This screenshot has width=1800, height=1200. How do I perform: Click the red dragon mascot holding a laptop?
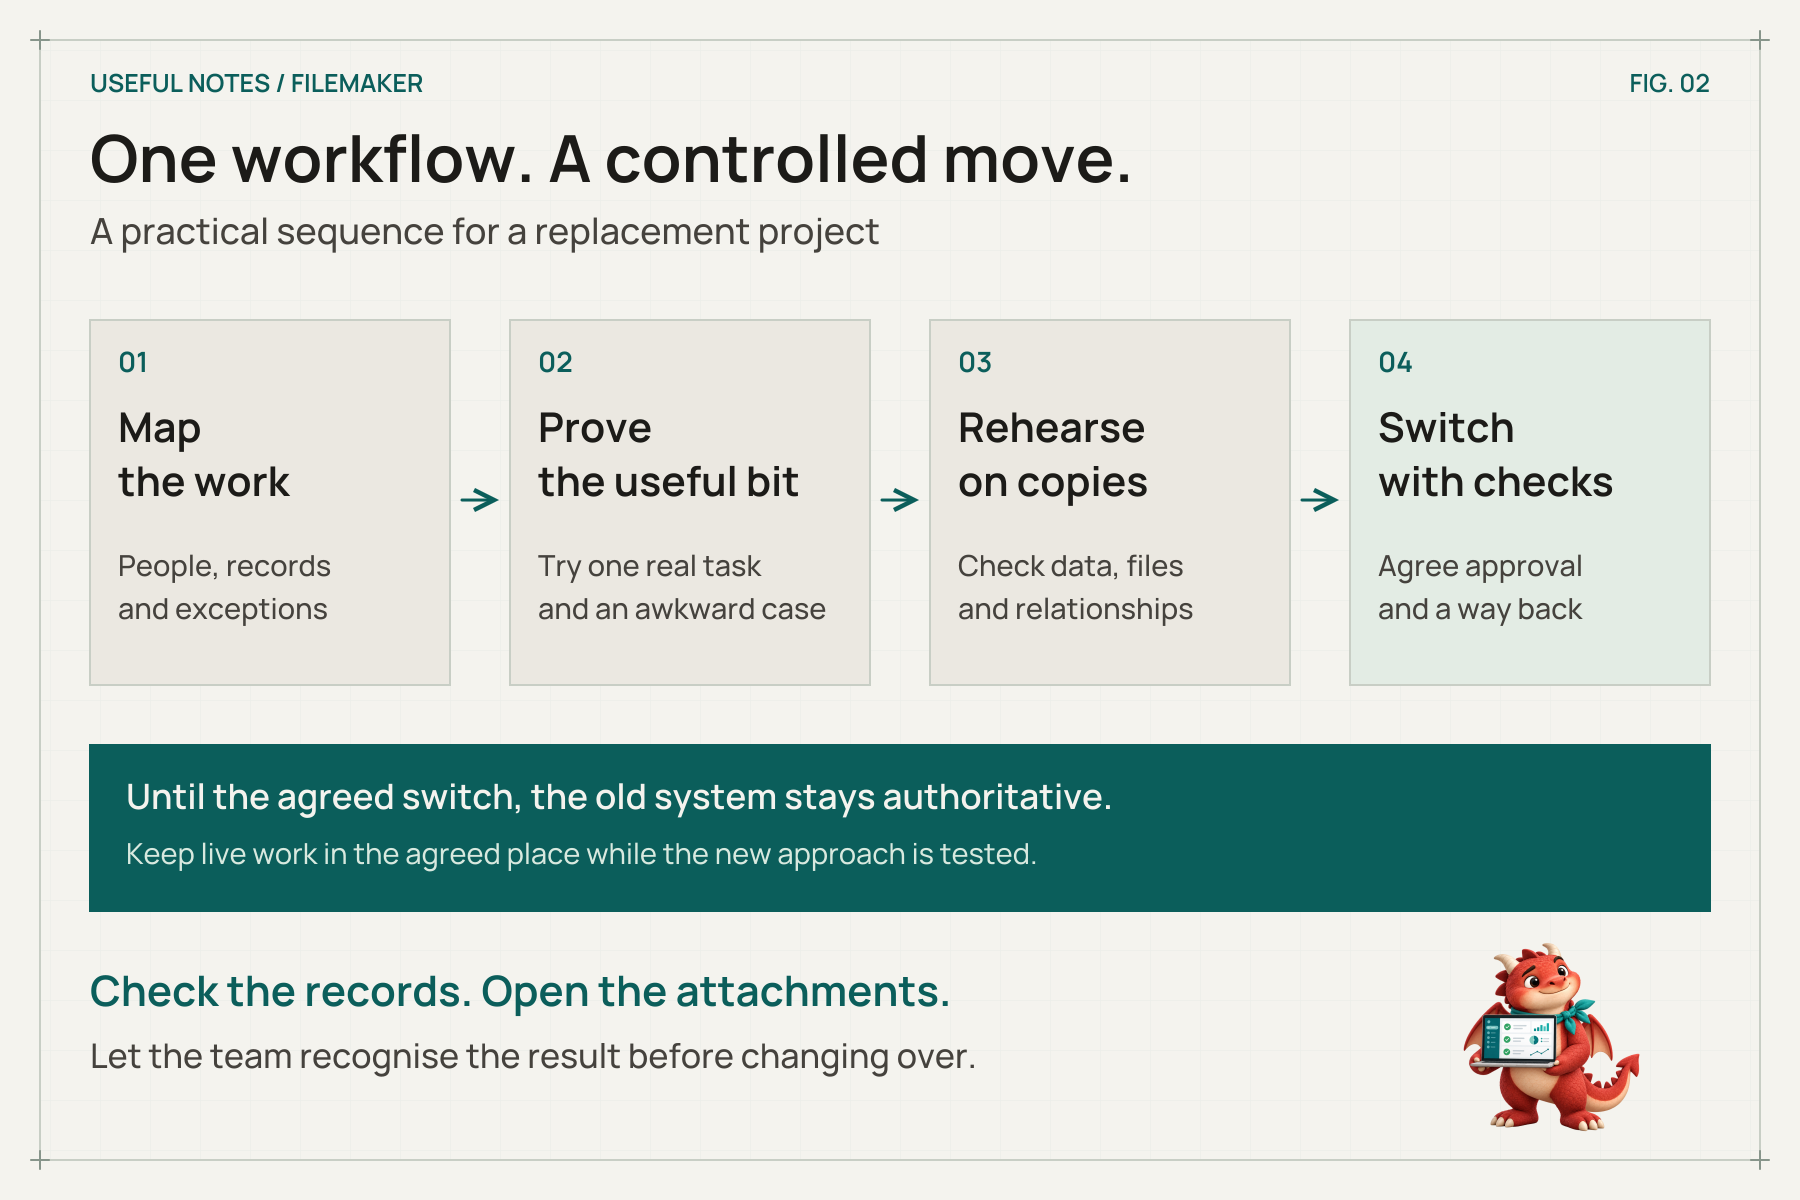[1551, 1037]
